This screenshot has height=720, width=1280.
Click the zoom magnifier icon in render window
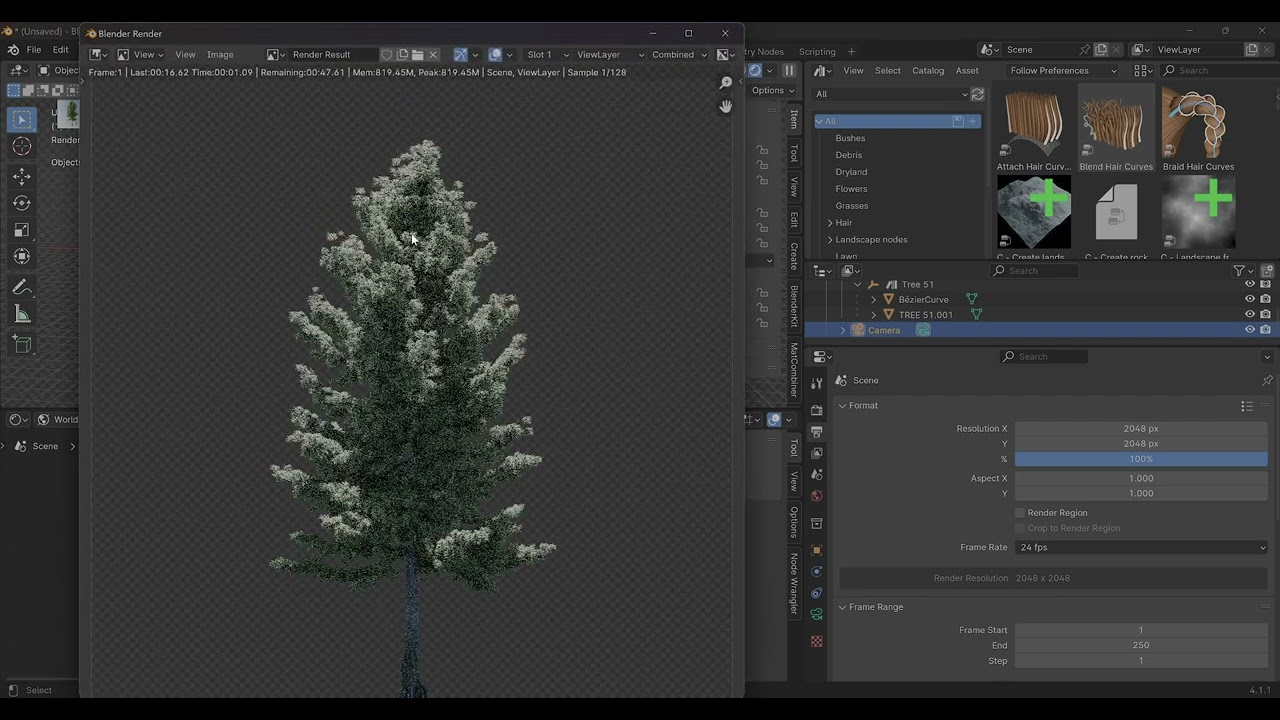click(726, 83)
